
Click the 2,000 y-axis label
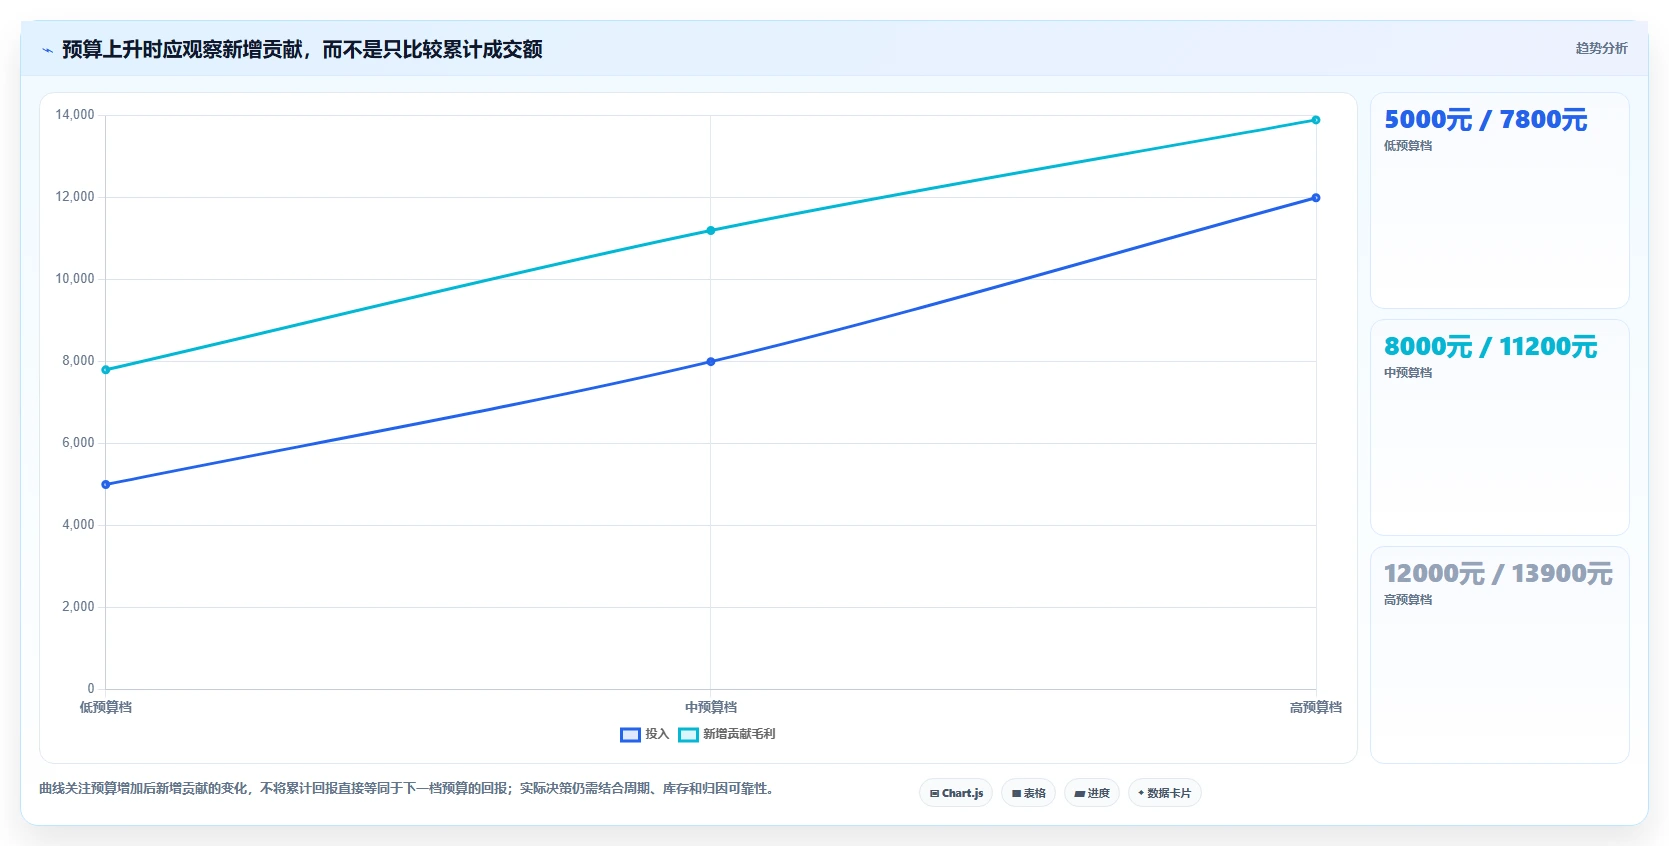(78, 607)
